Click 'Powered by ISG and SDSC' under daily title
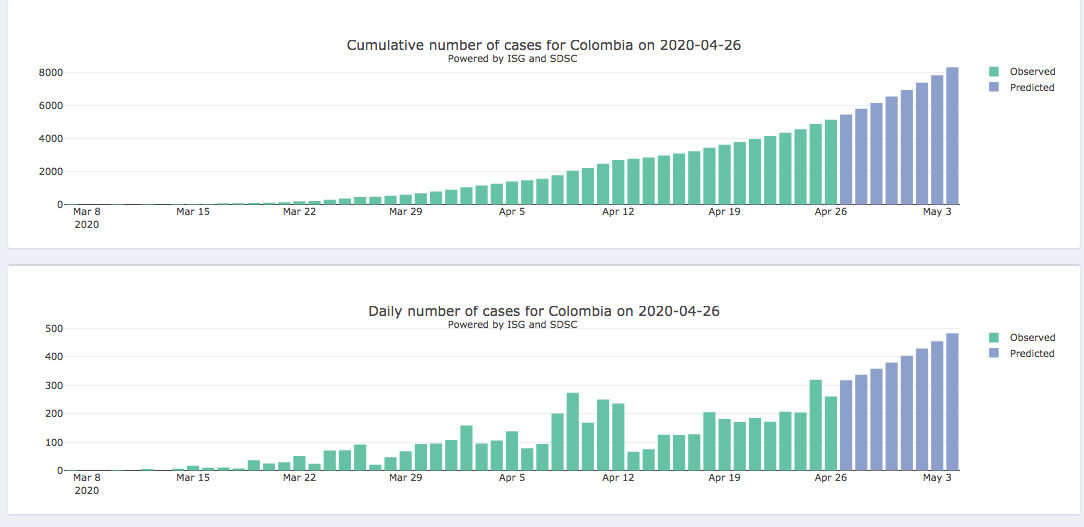The image size is (1084, 527). [512, 324]
